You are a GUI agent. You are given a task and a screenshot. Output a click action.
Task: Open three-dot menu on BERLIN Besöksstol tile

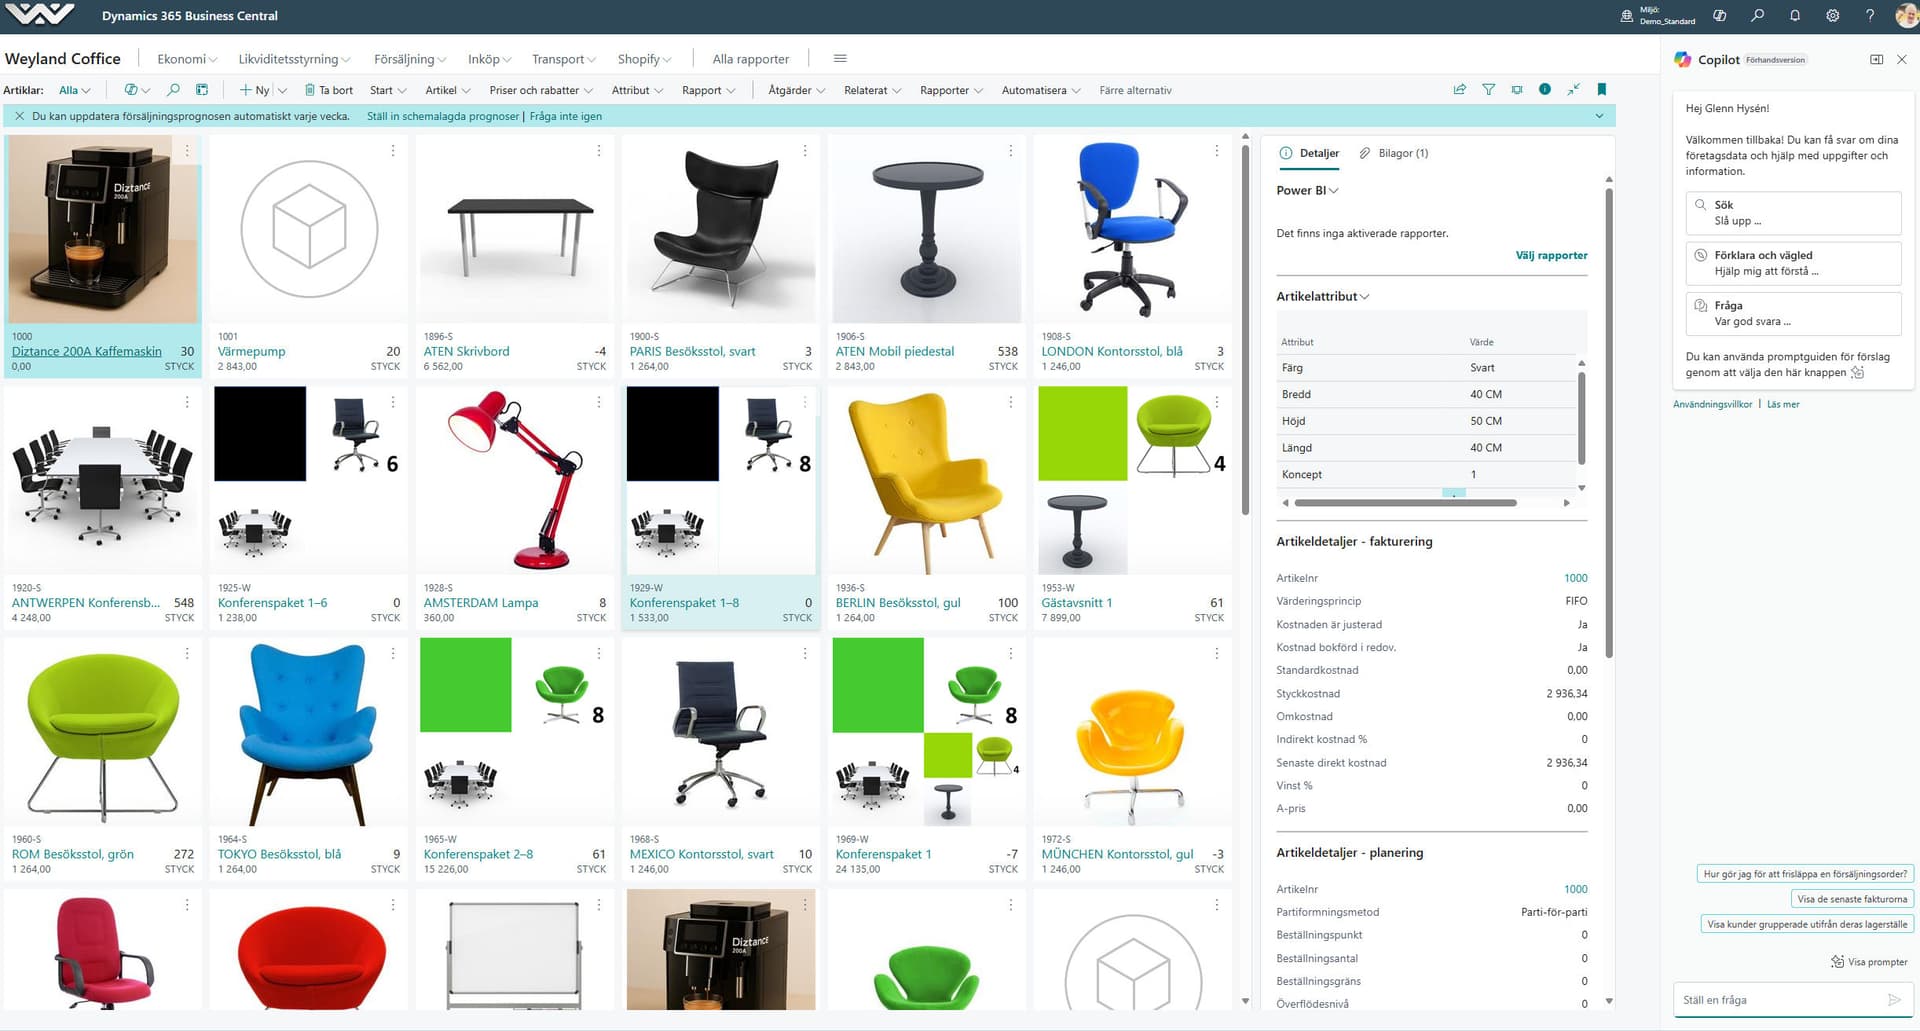point(1011,402)
